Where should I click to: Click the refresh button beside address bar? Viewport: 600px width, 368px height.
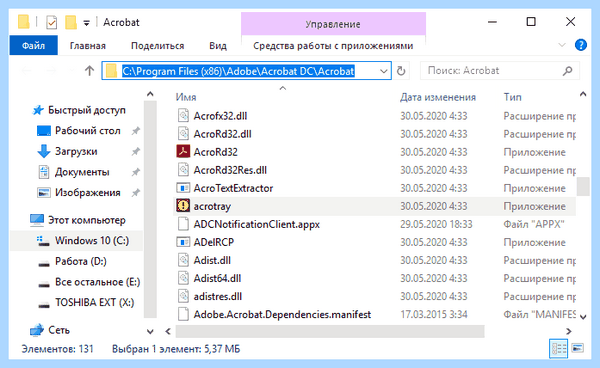[401, 71]
